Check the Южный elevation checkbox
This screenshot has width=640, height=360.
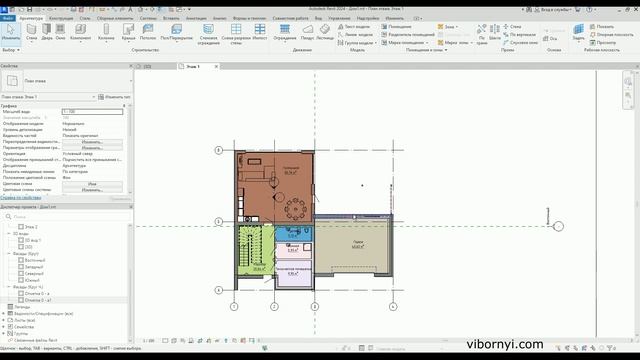click(21, 280)
